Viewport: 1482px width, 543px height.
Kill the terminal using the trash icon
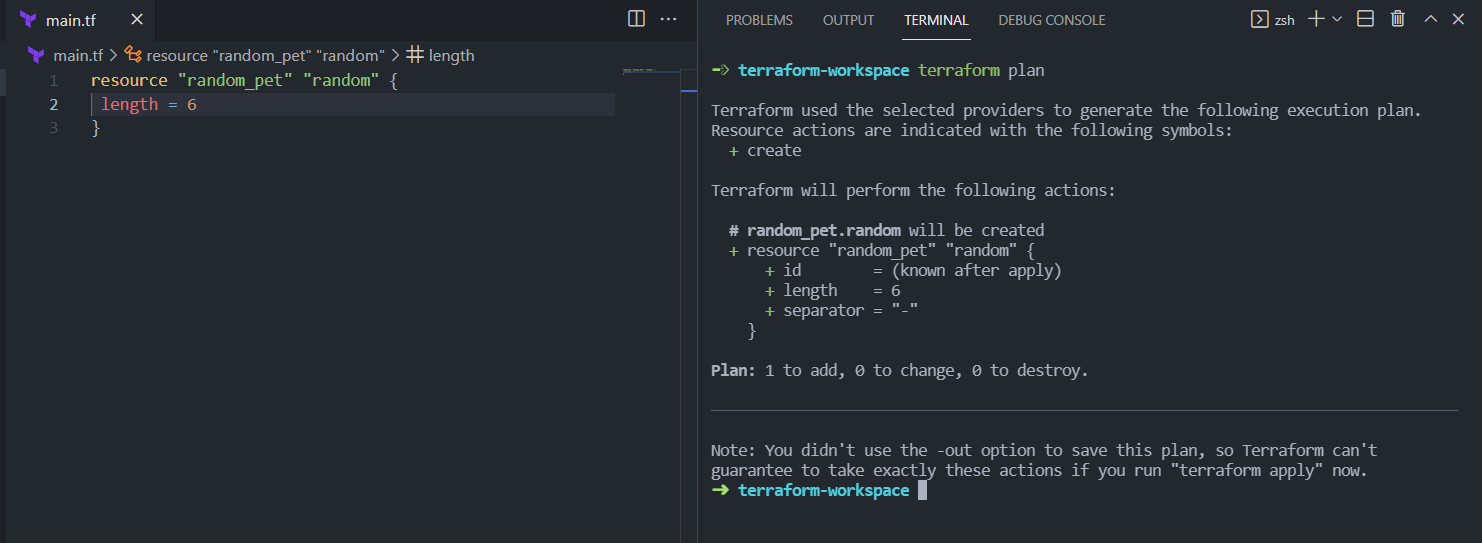click(x=1398, y=19)
